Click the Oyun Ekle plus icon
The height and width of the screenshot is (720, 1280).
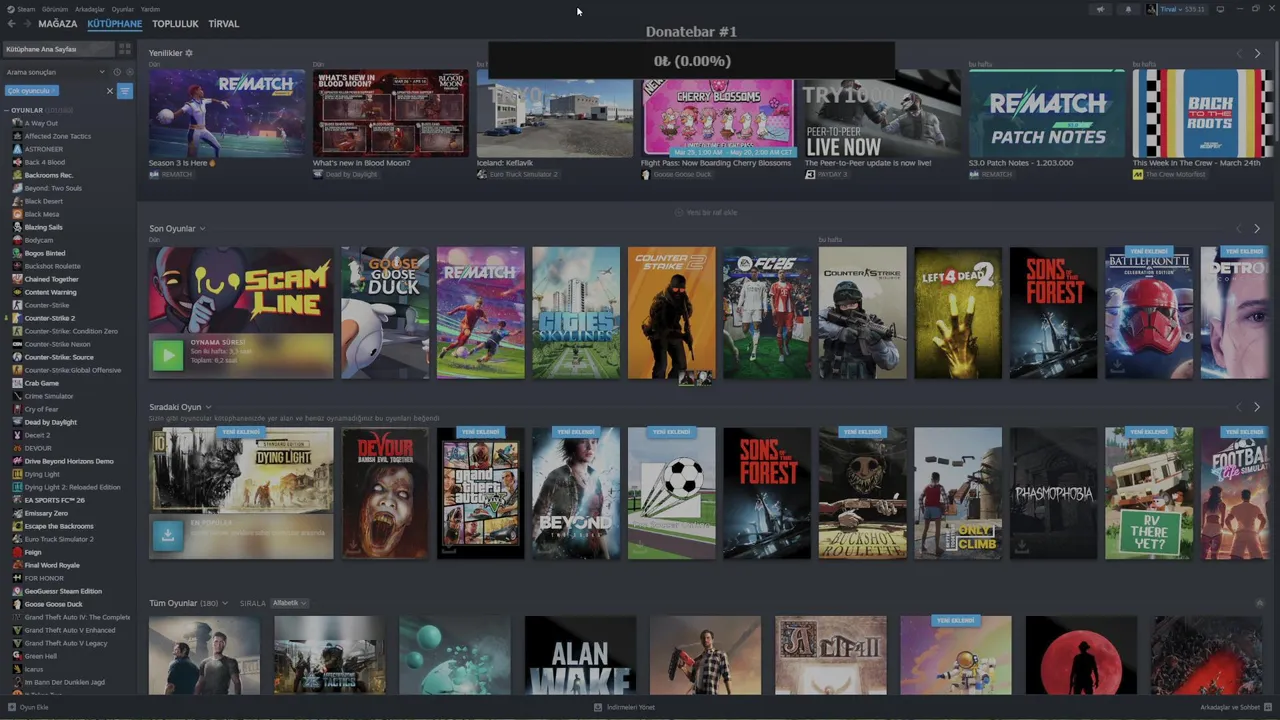(13, 707)
